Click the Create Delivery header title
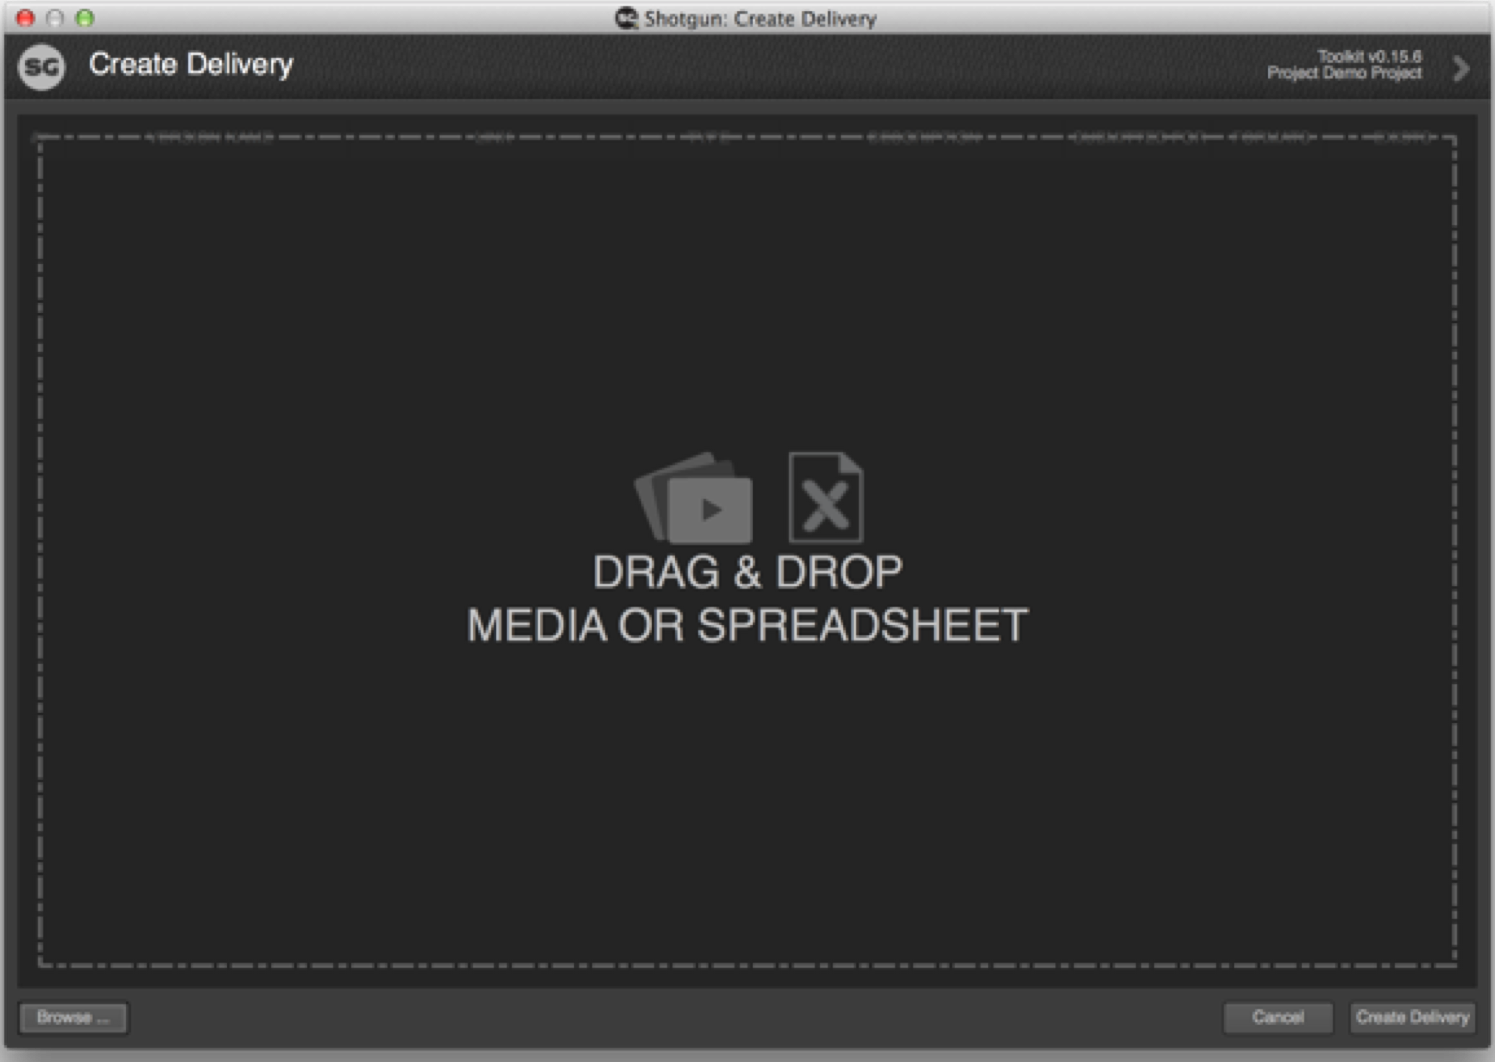This screenshot has height=1062, width=1495. pos(191,64)
